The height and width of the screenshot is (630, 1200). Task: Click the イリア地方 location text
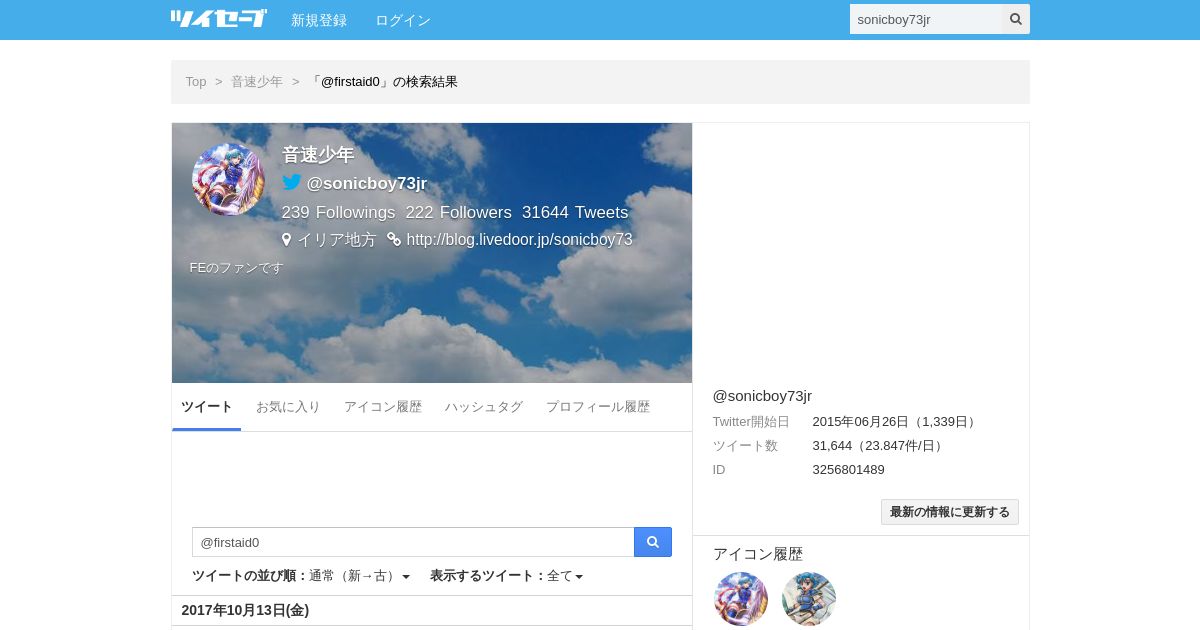(x=337, y=240)
